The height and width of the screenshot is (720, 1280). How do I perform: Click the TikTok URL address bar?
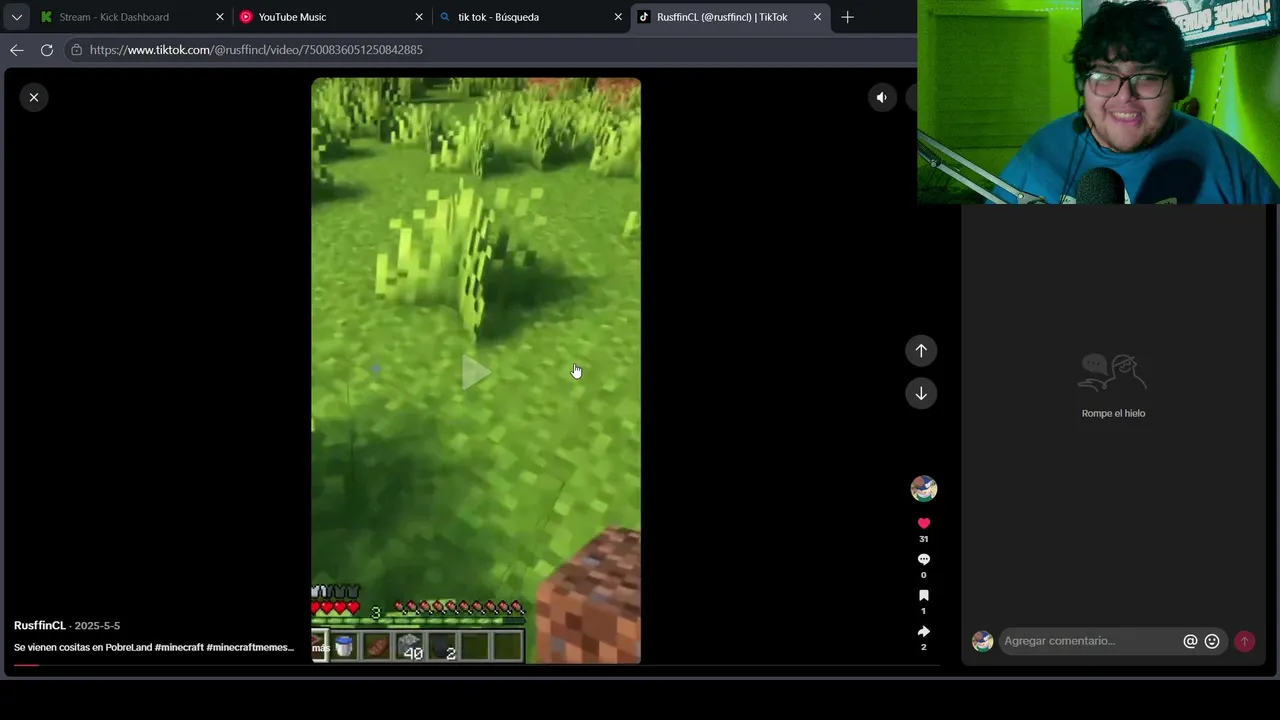point(490,50)
